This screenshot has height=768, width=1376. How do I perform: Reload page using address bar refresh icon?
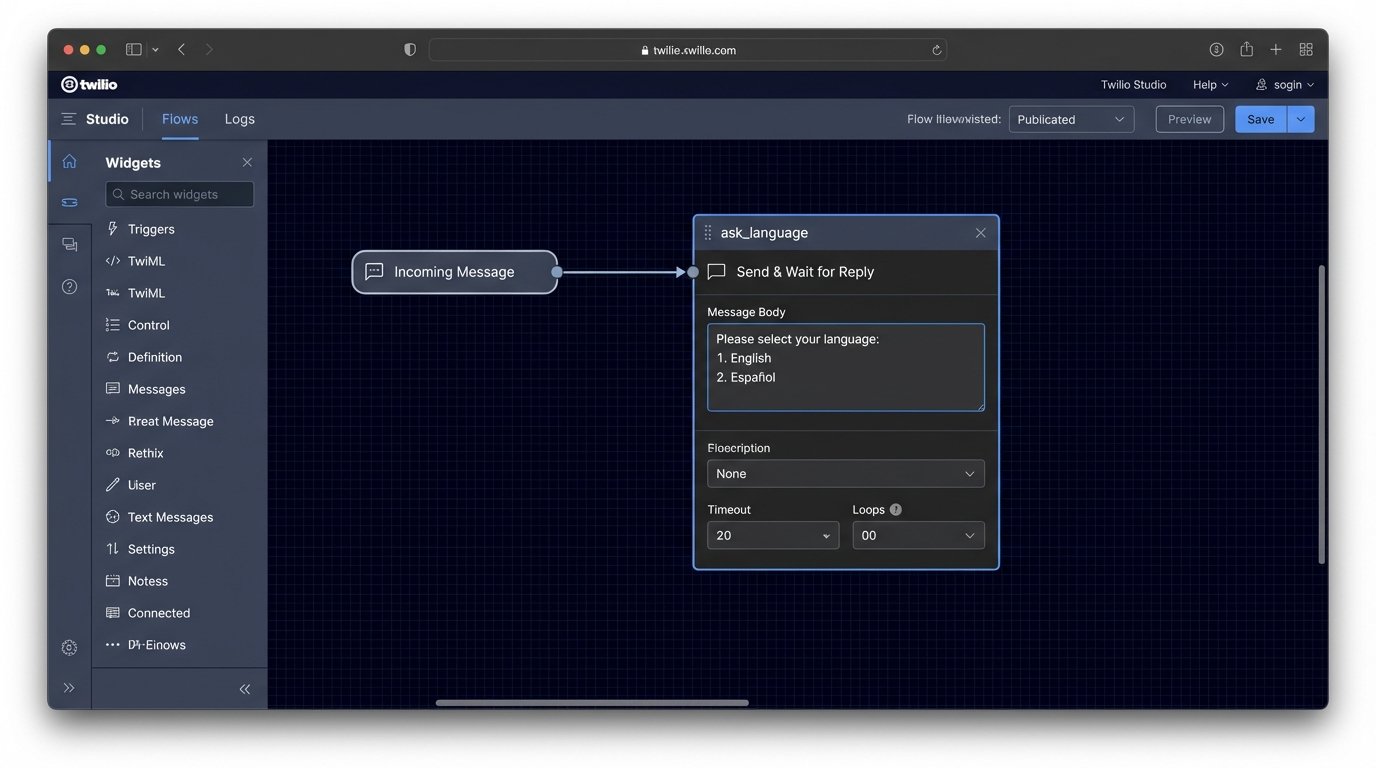point(936,50)
